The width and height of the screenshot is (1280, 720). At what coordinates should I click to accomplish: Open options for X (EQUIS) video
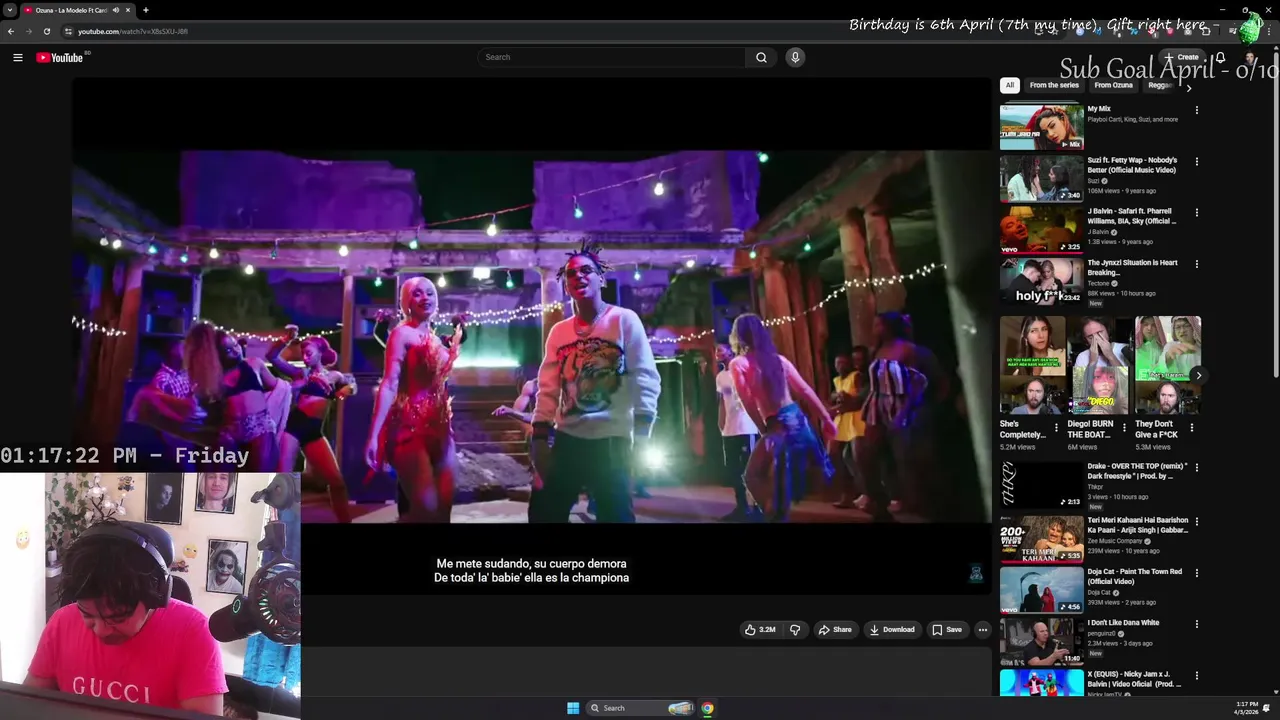pos(1196,675)
